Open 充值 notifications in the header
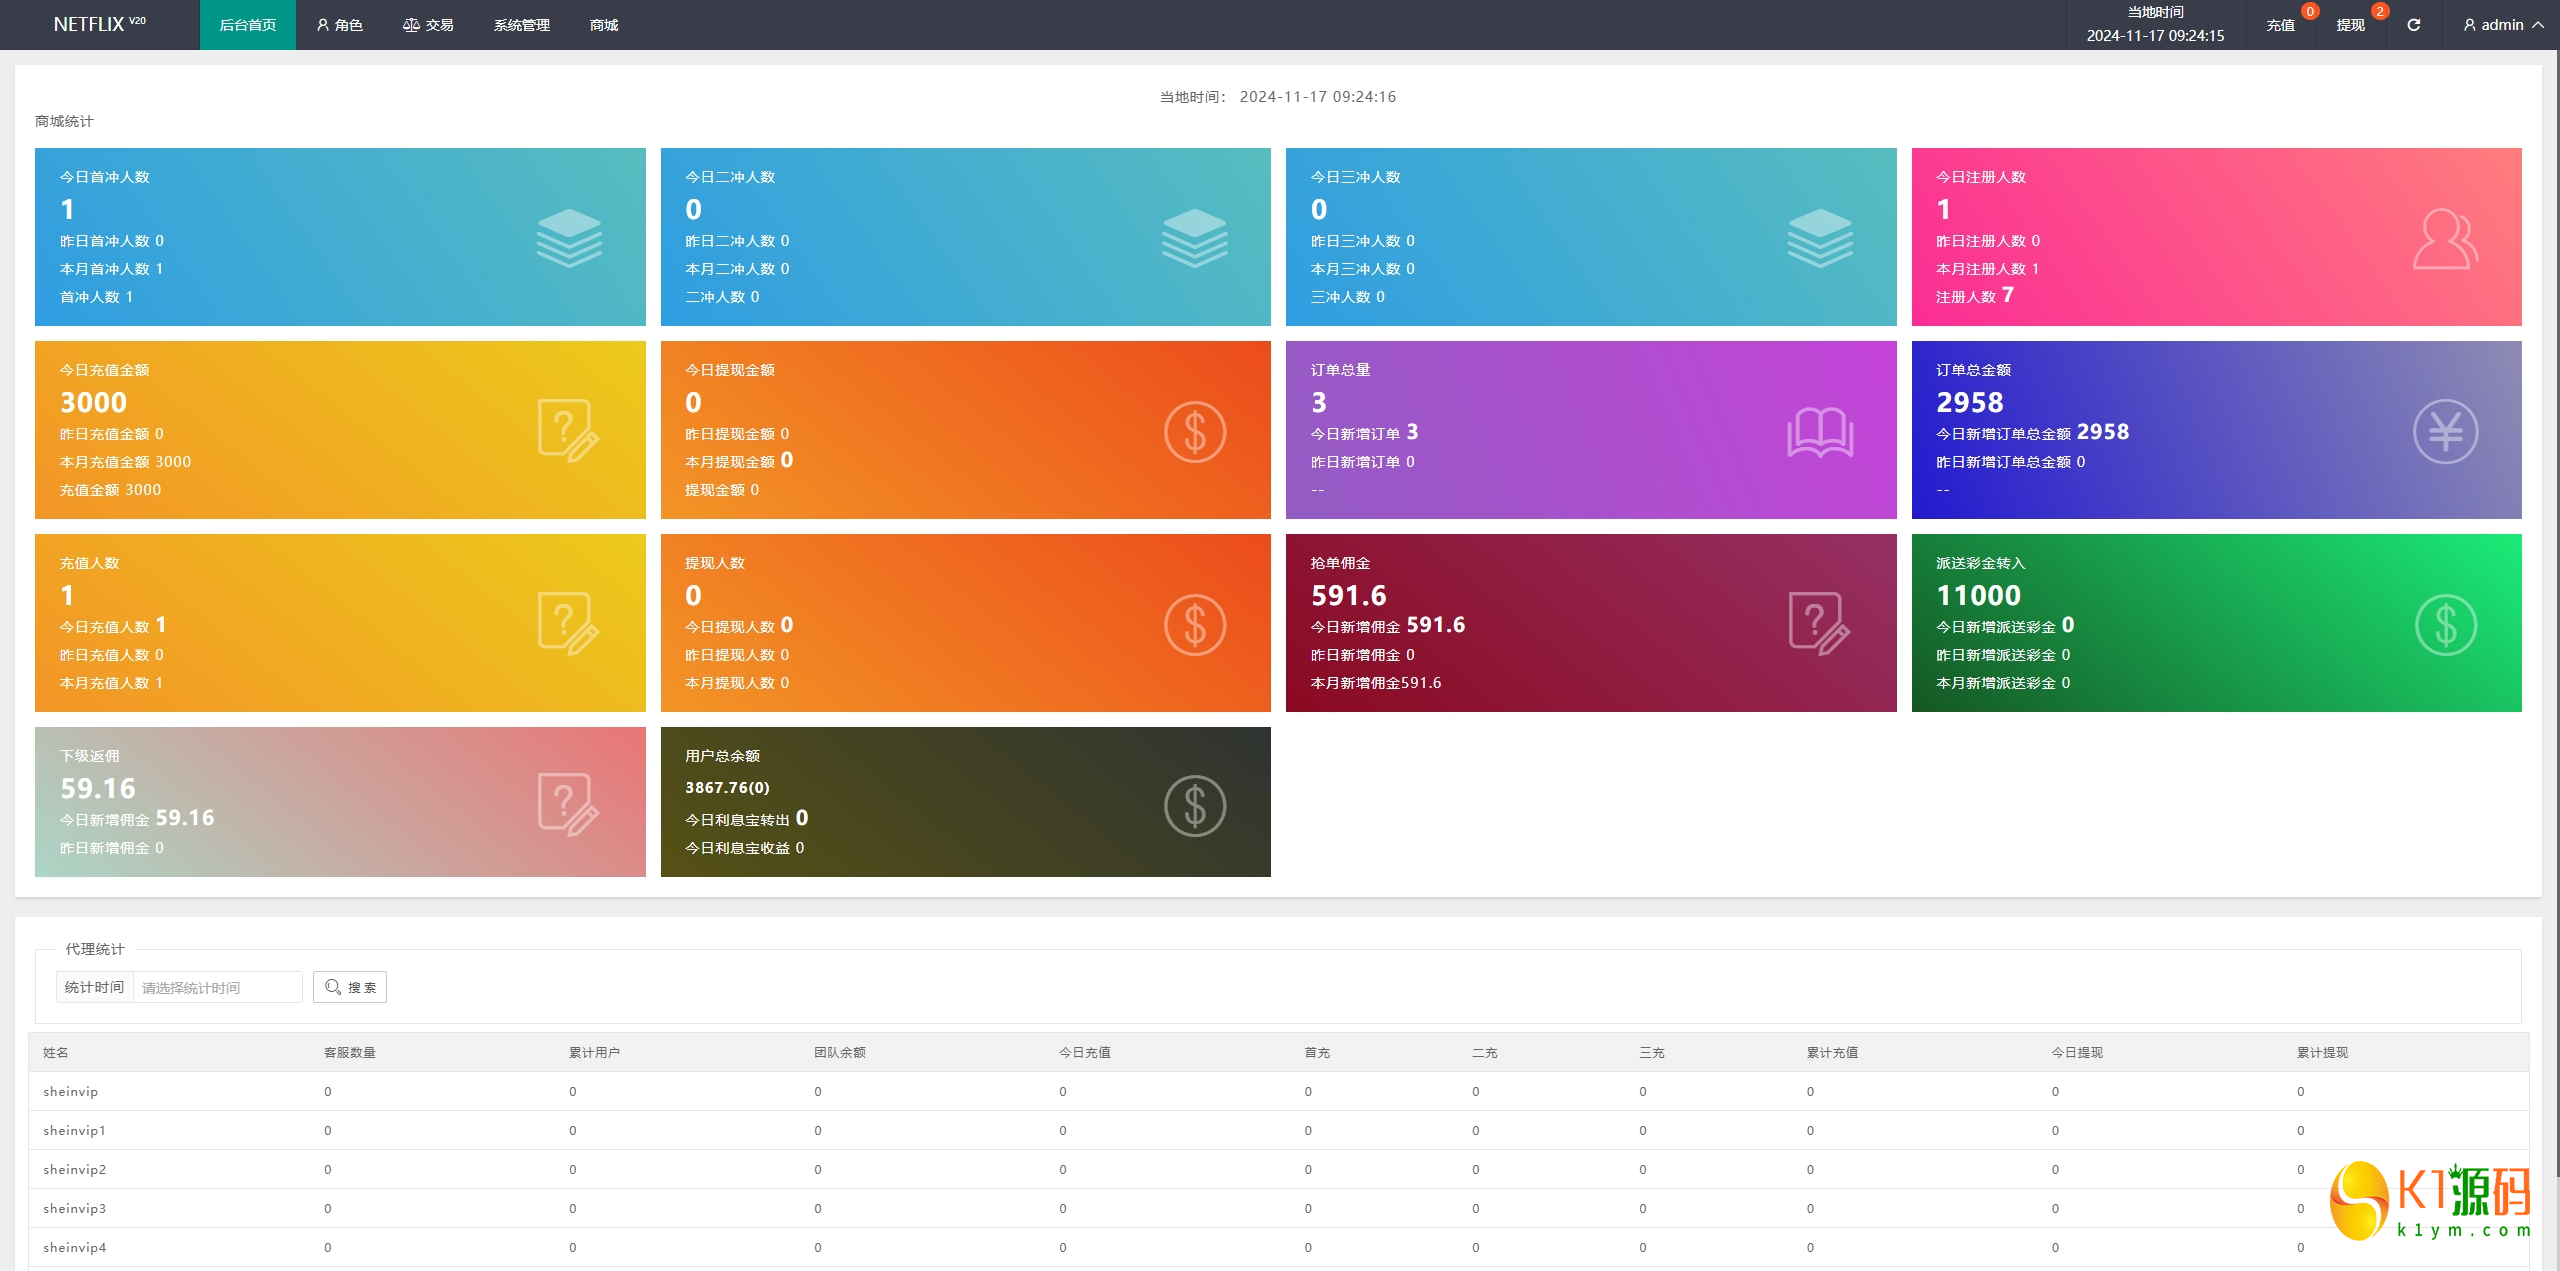This screenshot has height=1271, width=2560. pyautogui.click(x=2281, y=25)
